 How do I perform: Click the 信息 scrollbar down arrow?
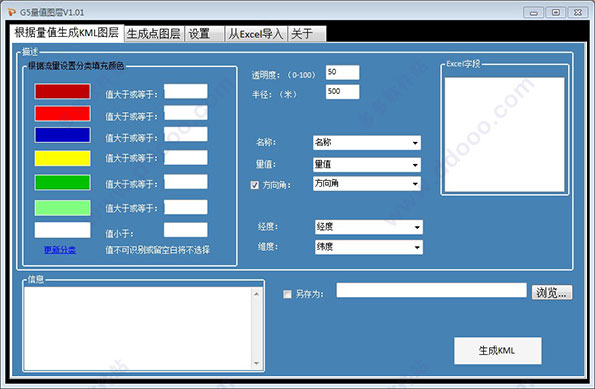pos(257,364)
